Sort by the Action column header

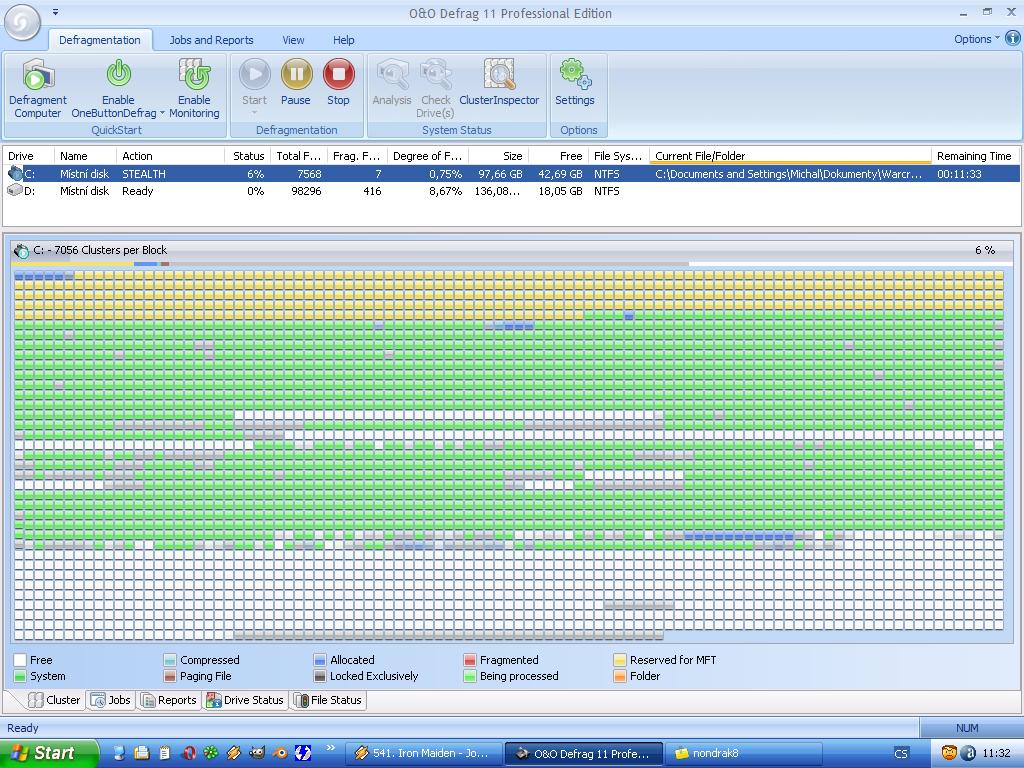tap(170, 156)
